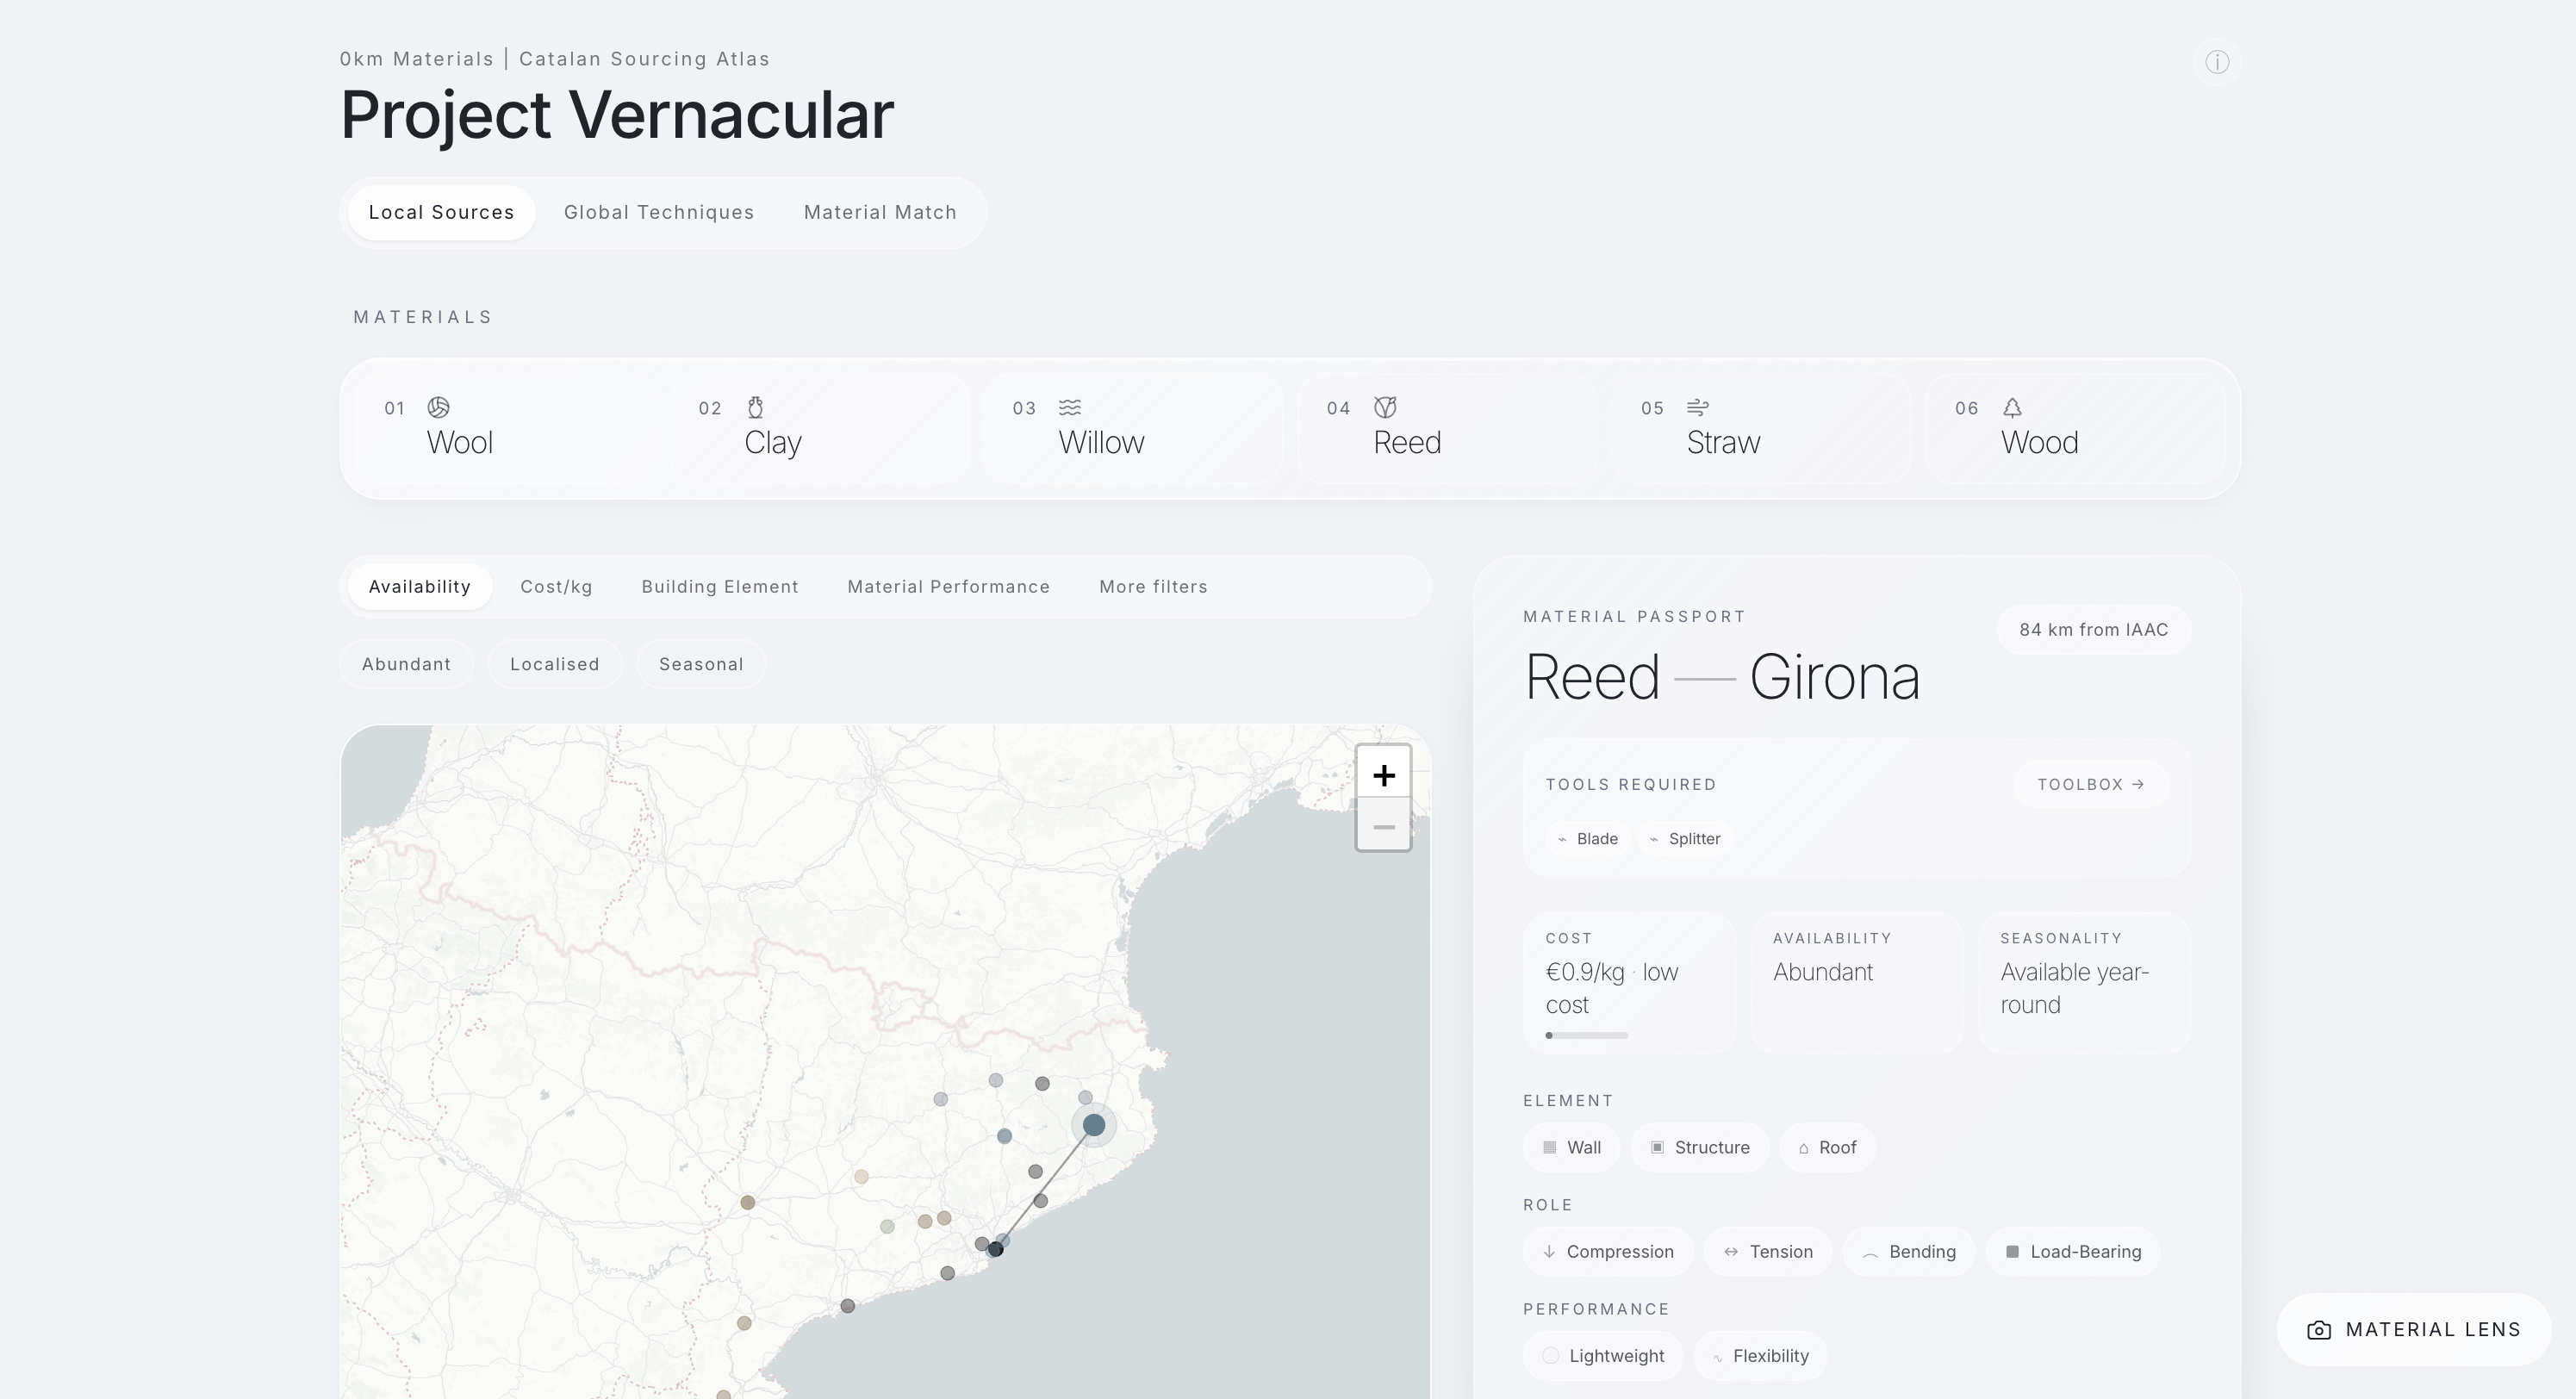This screenshot has width=2576, height=1399.
Task: Click the camera icon in Material Lens
Action: point(2318,1330)
